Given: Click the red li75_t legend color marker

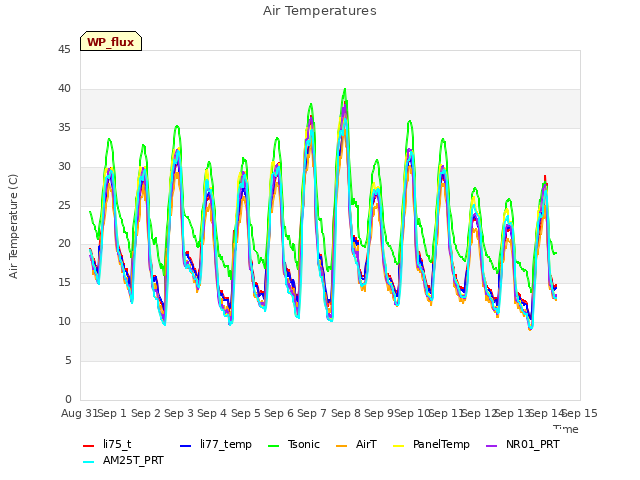Looking at the screenshot, I should pyautogui.click(x=89, y=445).
